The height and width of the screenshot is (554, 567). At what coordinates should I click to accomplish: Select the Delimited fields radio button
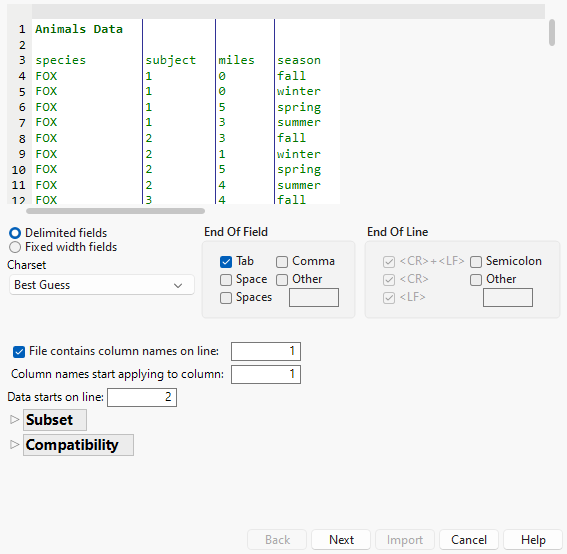(x=15, y=233)
